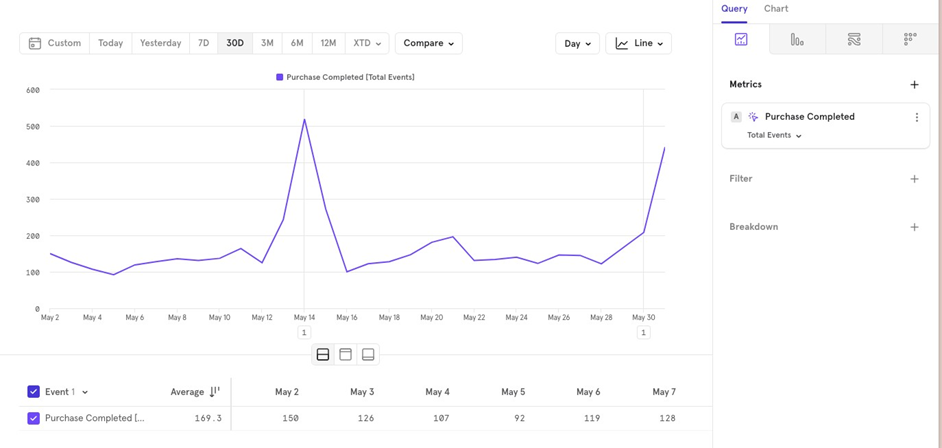Add a breakdown using the plus icon
The height and width of the screenshot is (448, 942).
click(x=914, y=227)
